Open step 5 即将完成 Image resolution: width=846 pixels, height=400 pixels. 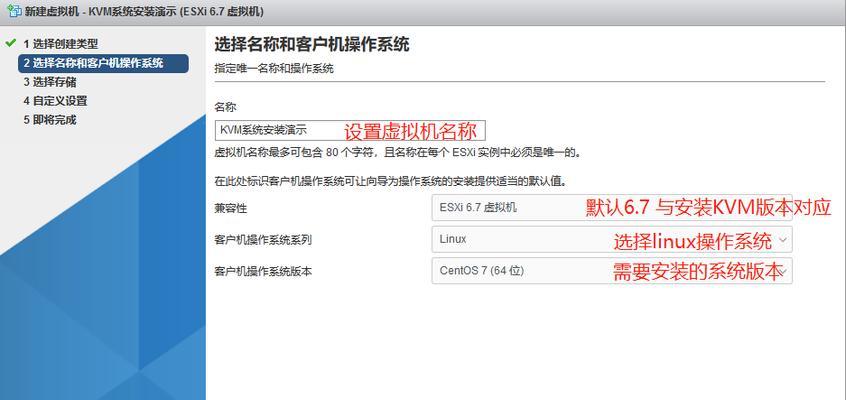pos(49,120)
